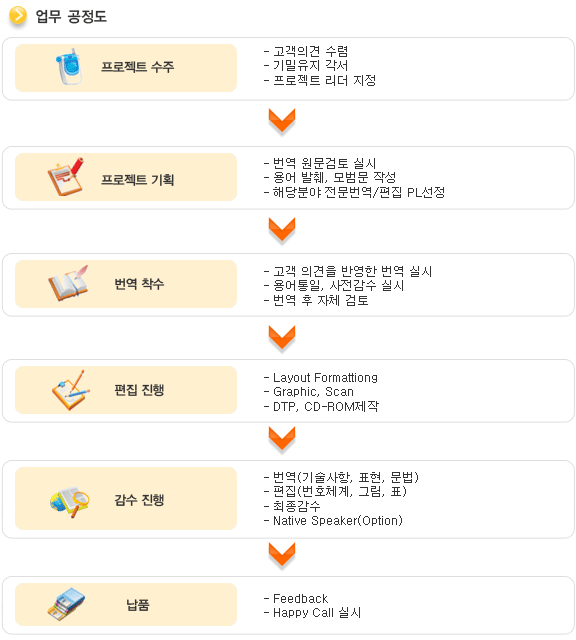Click the open book with quill icon
Screen dimensions: 576x640
point(68,283)
